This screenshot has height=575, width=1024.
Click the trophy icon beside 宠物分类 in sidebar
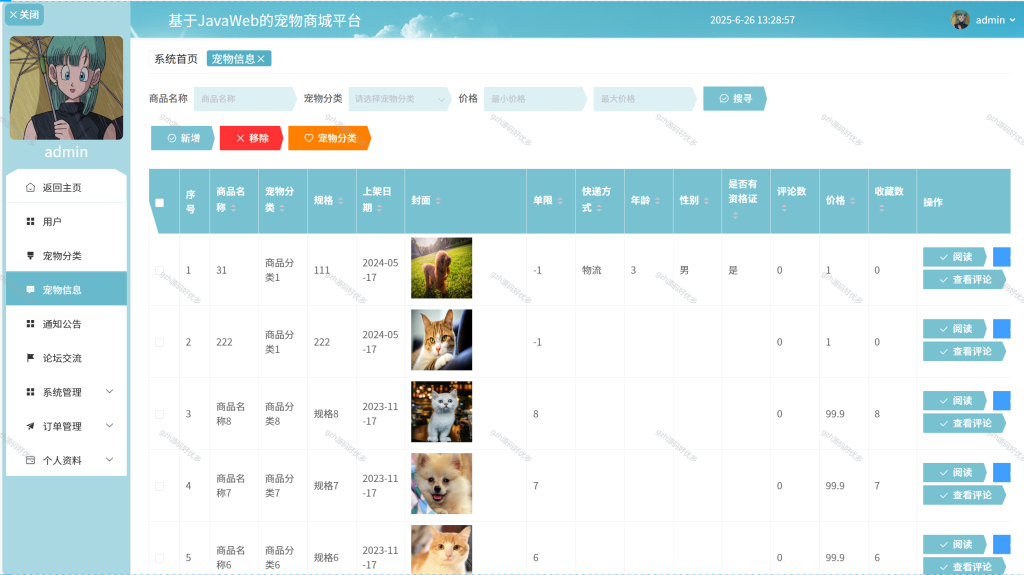pyautogui.click(x=30, y=255)
